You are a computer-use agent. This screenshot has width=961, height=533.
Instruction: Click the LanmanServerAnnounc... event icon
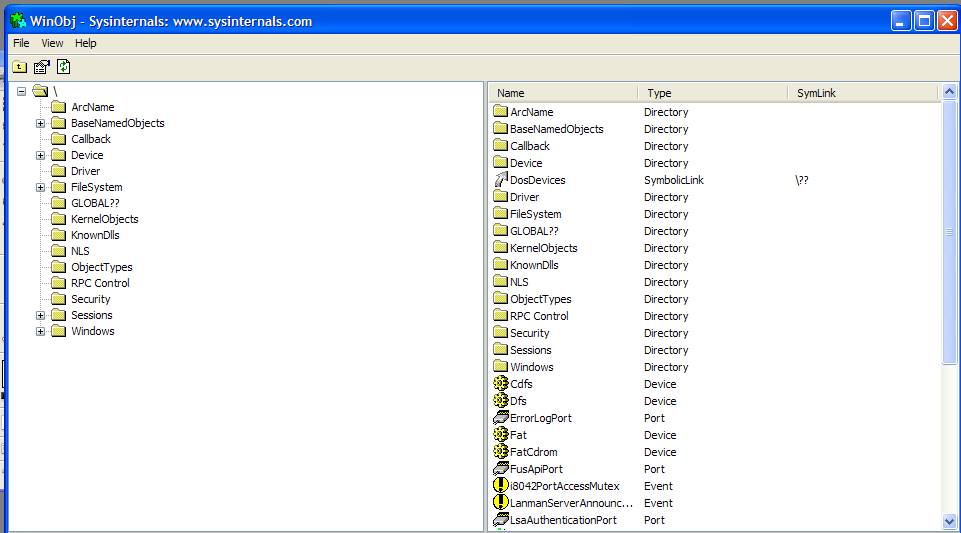pyautogui.click(x=501, y=502)
